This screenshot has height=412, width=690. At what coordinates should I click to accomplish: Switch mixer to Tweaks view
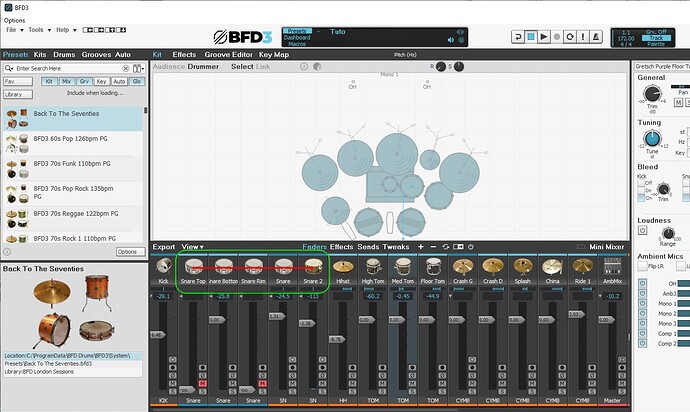point(396,247)
